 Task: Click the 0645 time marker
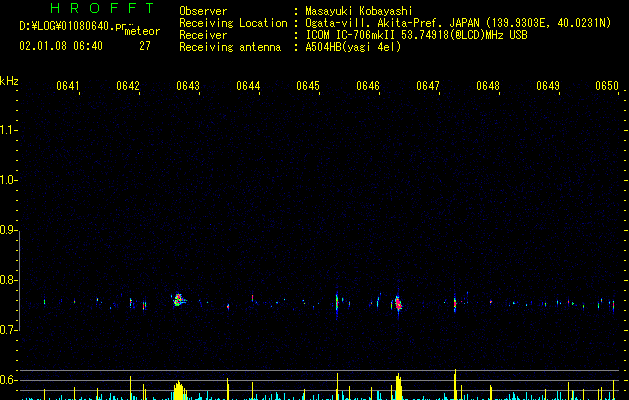click(308, 86)
